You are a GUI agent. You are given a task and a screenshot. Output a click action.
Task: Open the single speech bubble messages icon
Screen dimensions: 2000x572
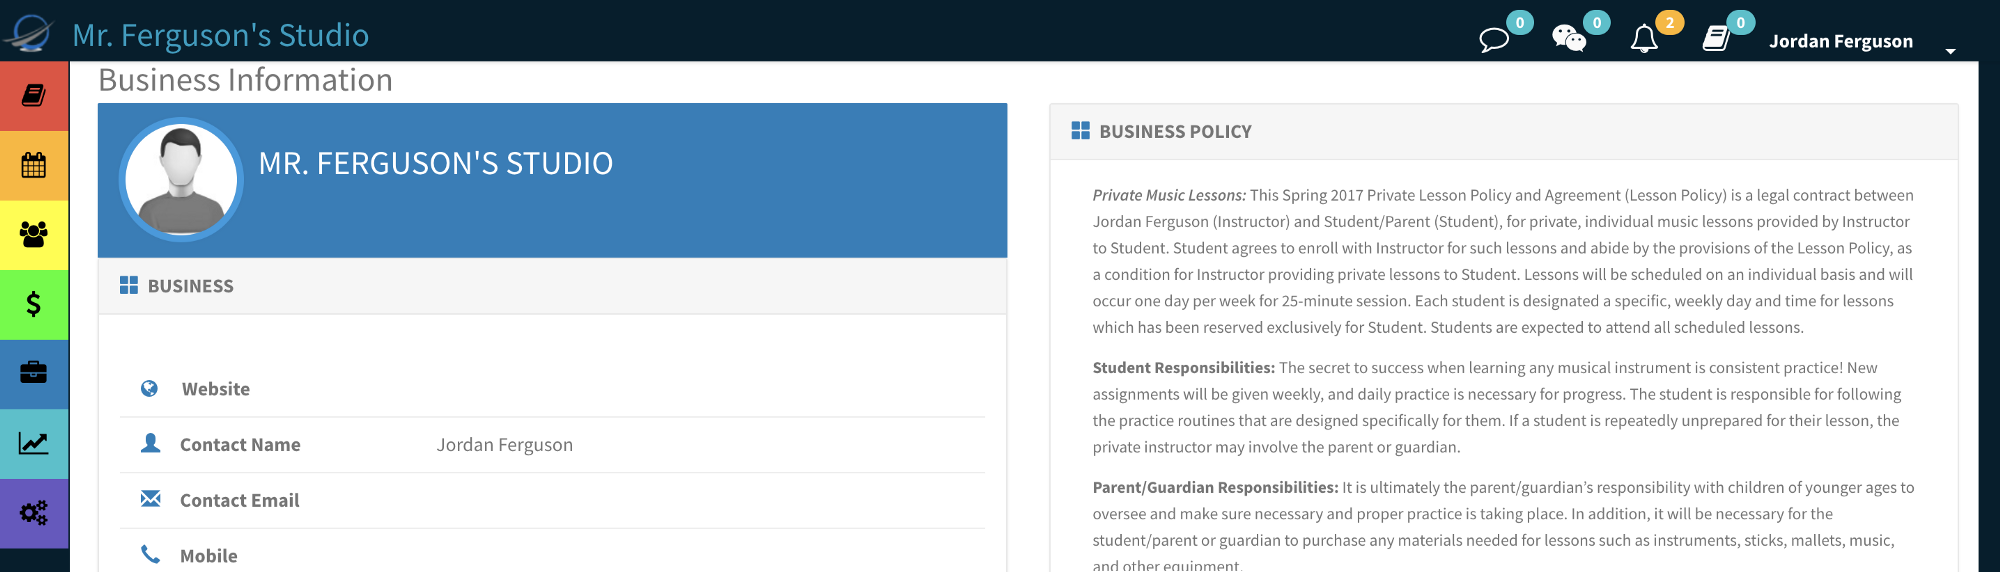coord(1494,40)
